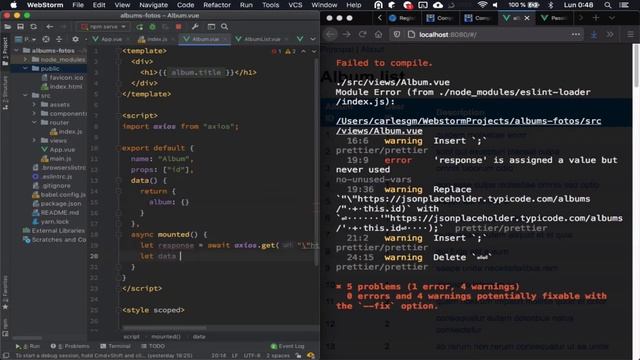Select Scratches and Consoles tree node
The image size is (640, 360).
click(x=55, y=240)
